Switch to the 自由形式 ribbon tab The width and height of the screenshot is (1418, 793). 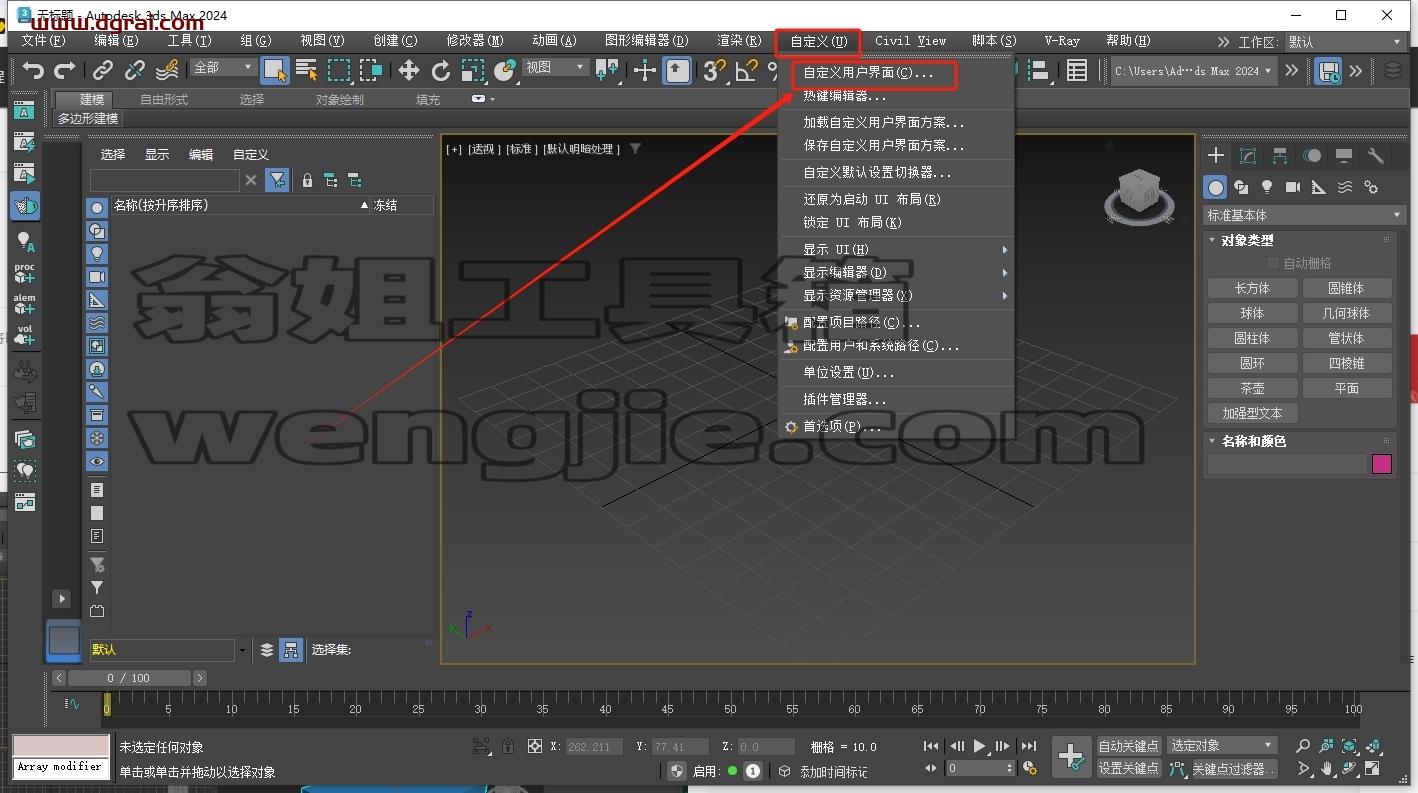[x=164, y=99]
